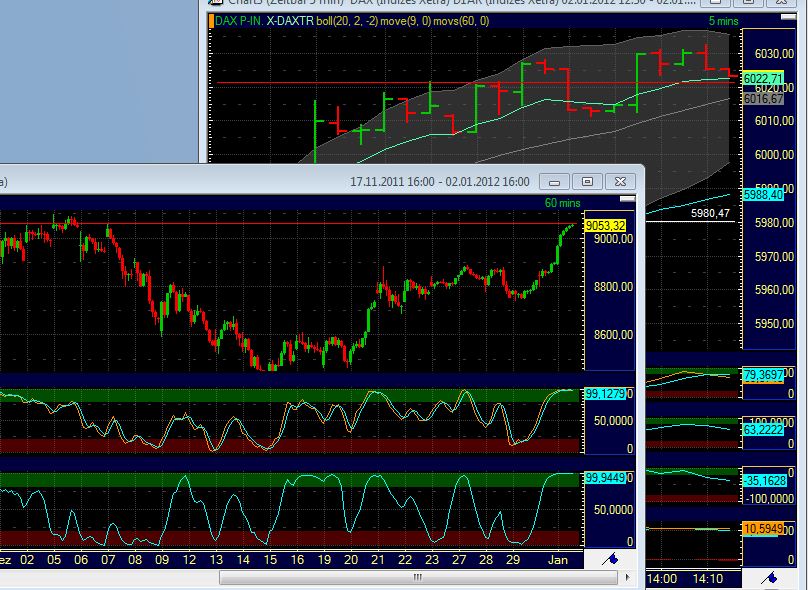Click the right arrow of the horizontal scrollbar
Image resolution: width=808 pixels, height=590 pixels.
tap(628, 578)
